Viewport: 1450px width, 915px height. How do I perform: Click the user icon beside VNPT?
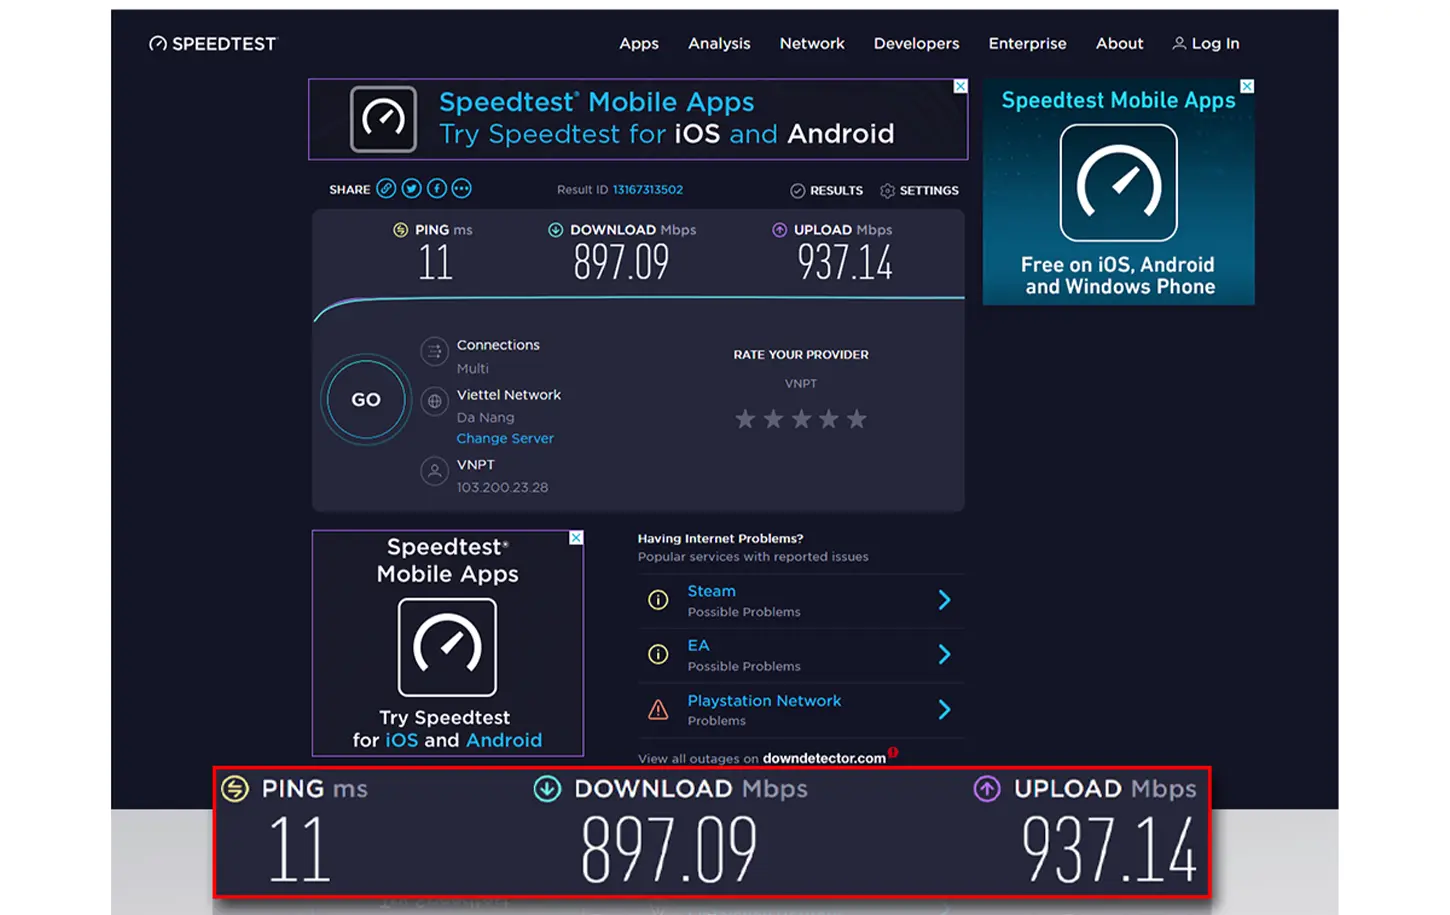coord(434,471)
